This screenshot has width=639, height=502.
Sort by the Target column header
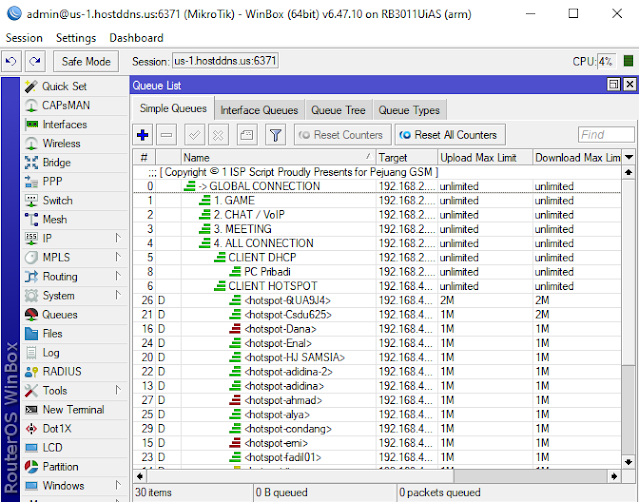click(x=407, y=157)
